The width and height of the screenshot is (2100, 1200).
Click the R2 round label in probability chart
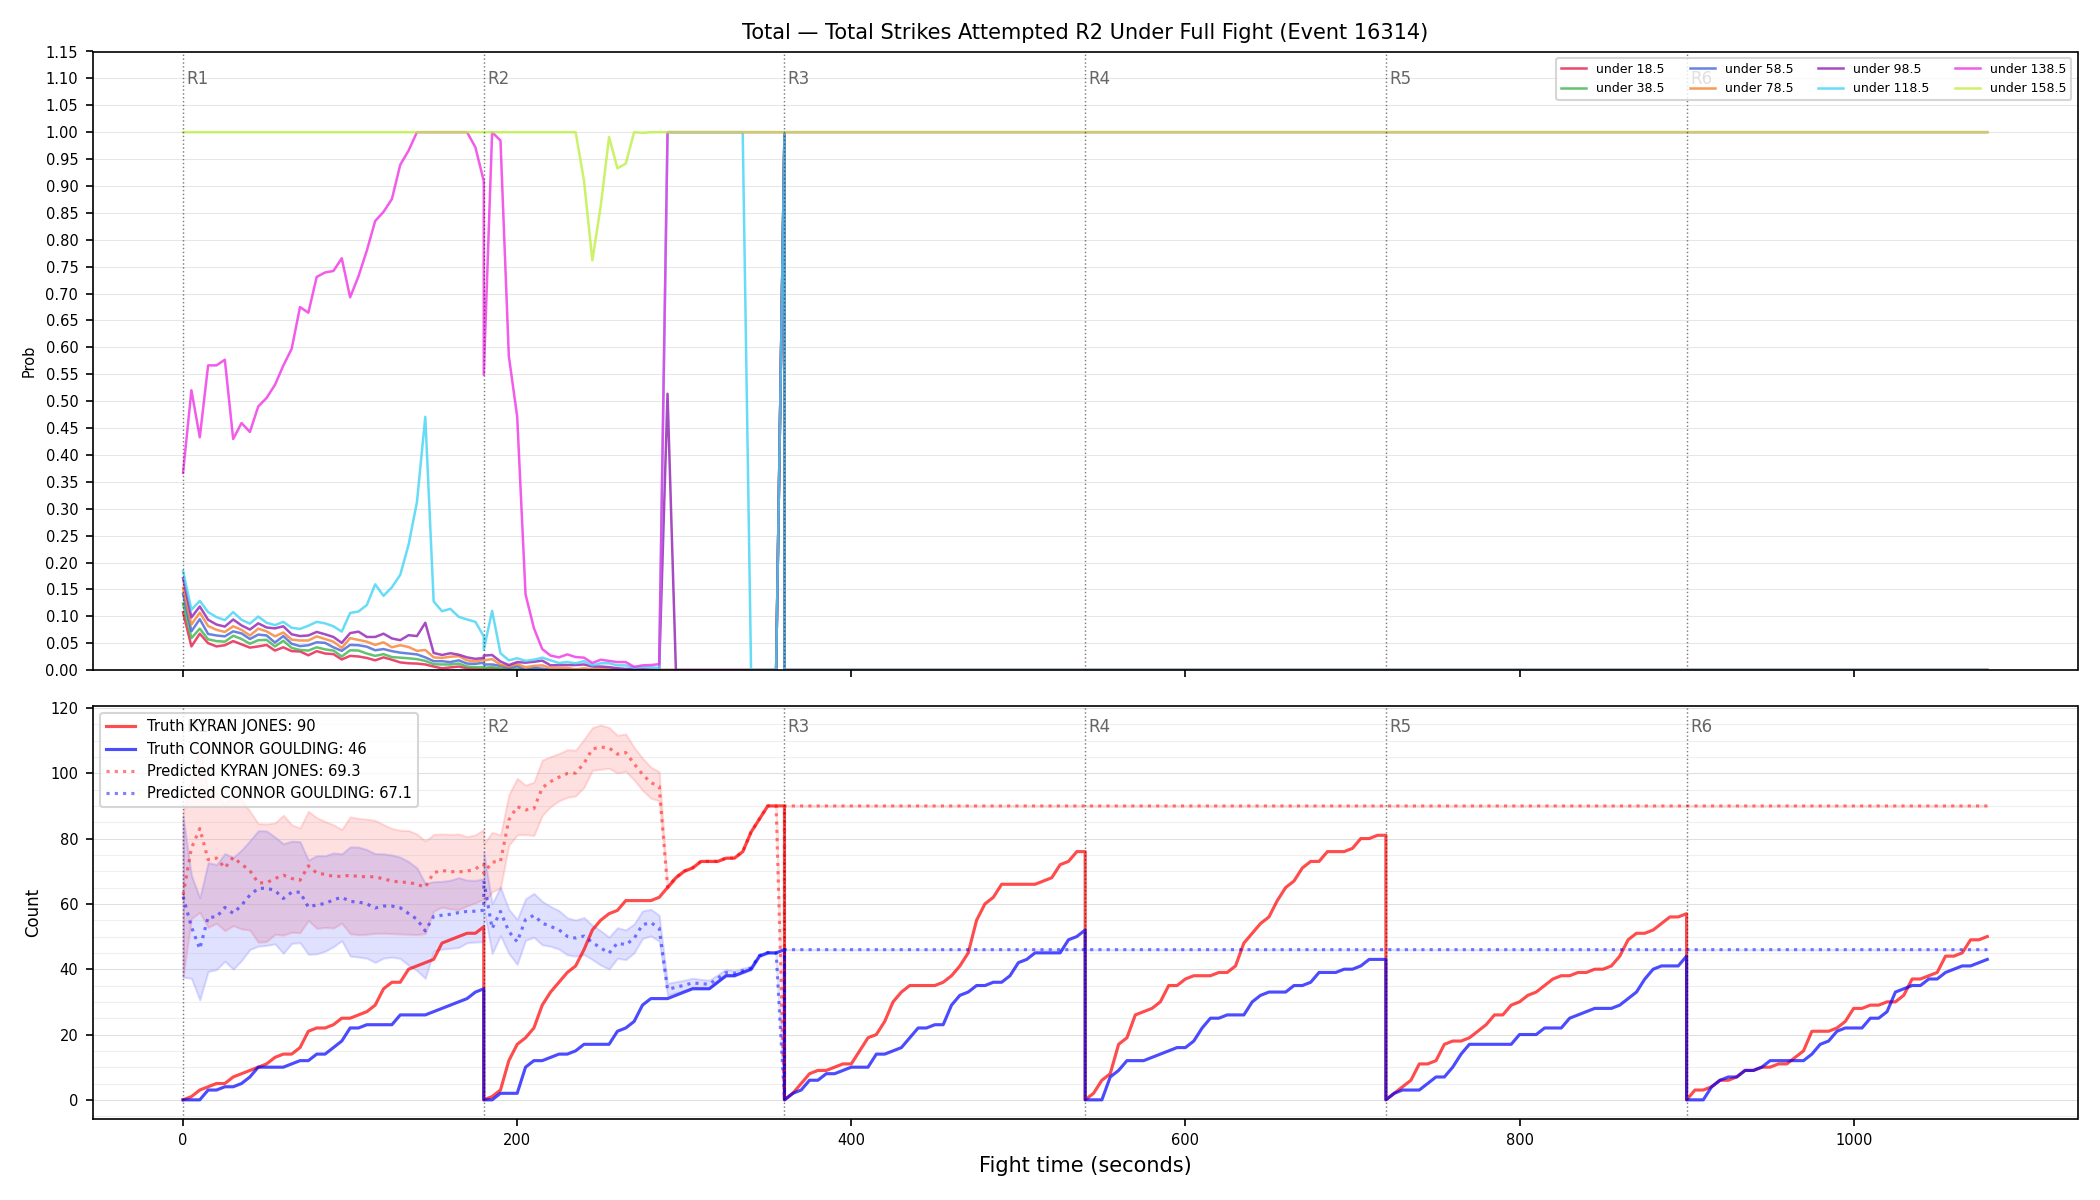click(x=498, y=78)
